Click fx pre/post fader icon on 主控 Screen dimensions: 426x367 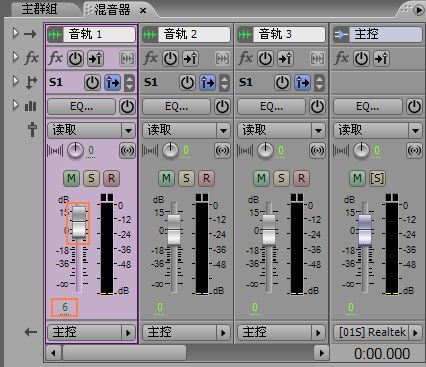(381, 59)
